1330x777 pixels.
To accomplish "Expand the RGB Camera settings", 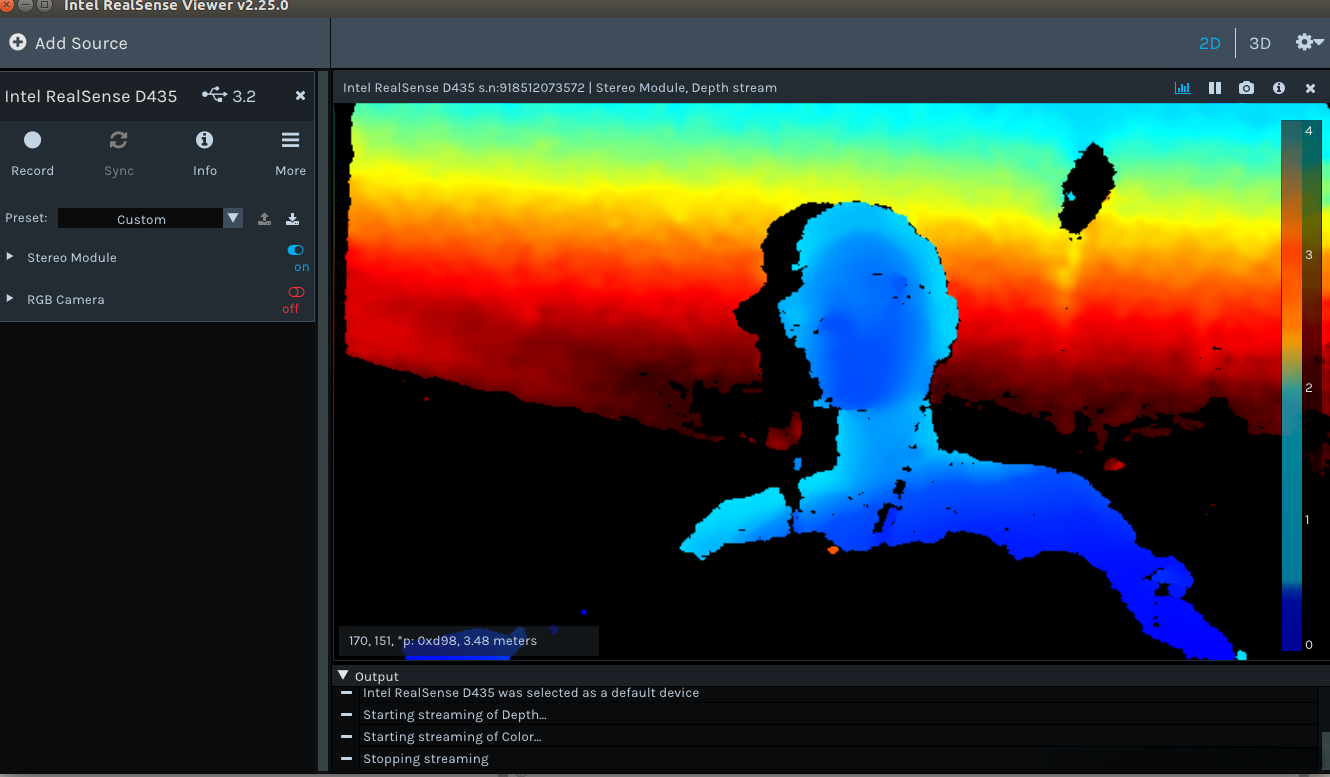I will coord(10,299).
